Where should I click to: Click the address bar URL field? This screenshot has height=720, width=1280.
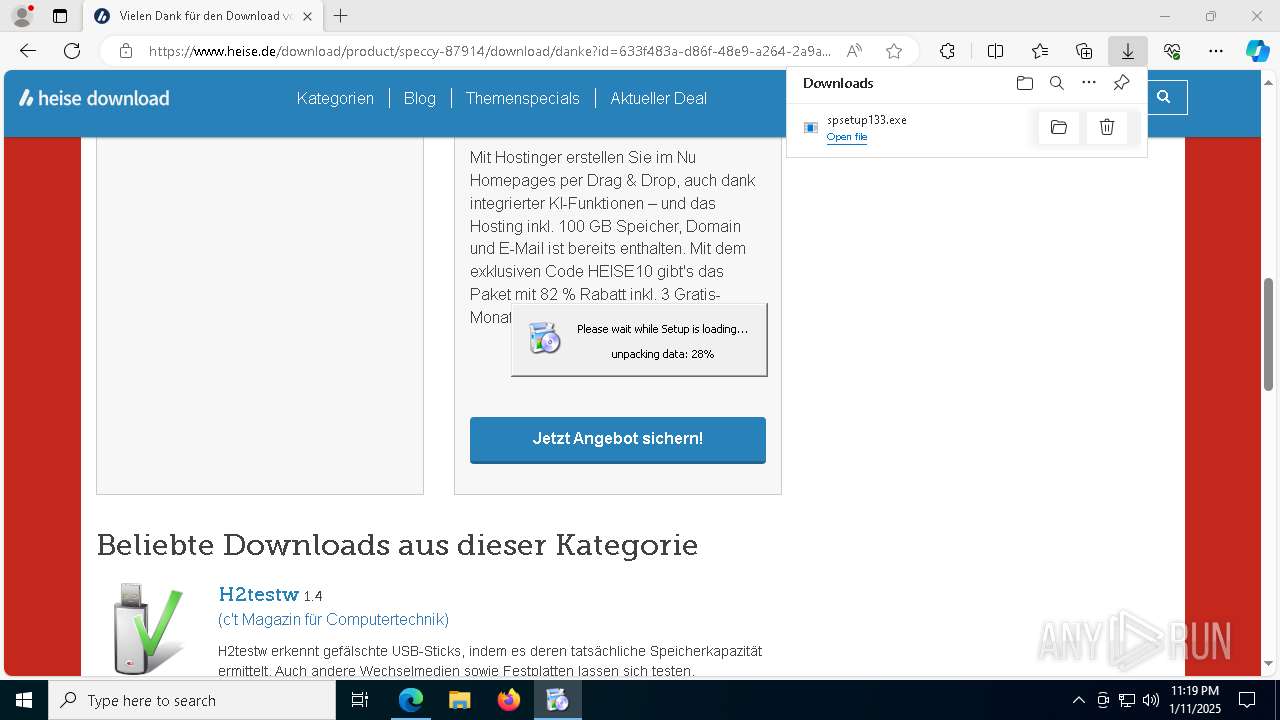coord(489,51)
